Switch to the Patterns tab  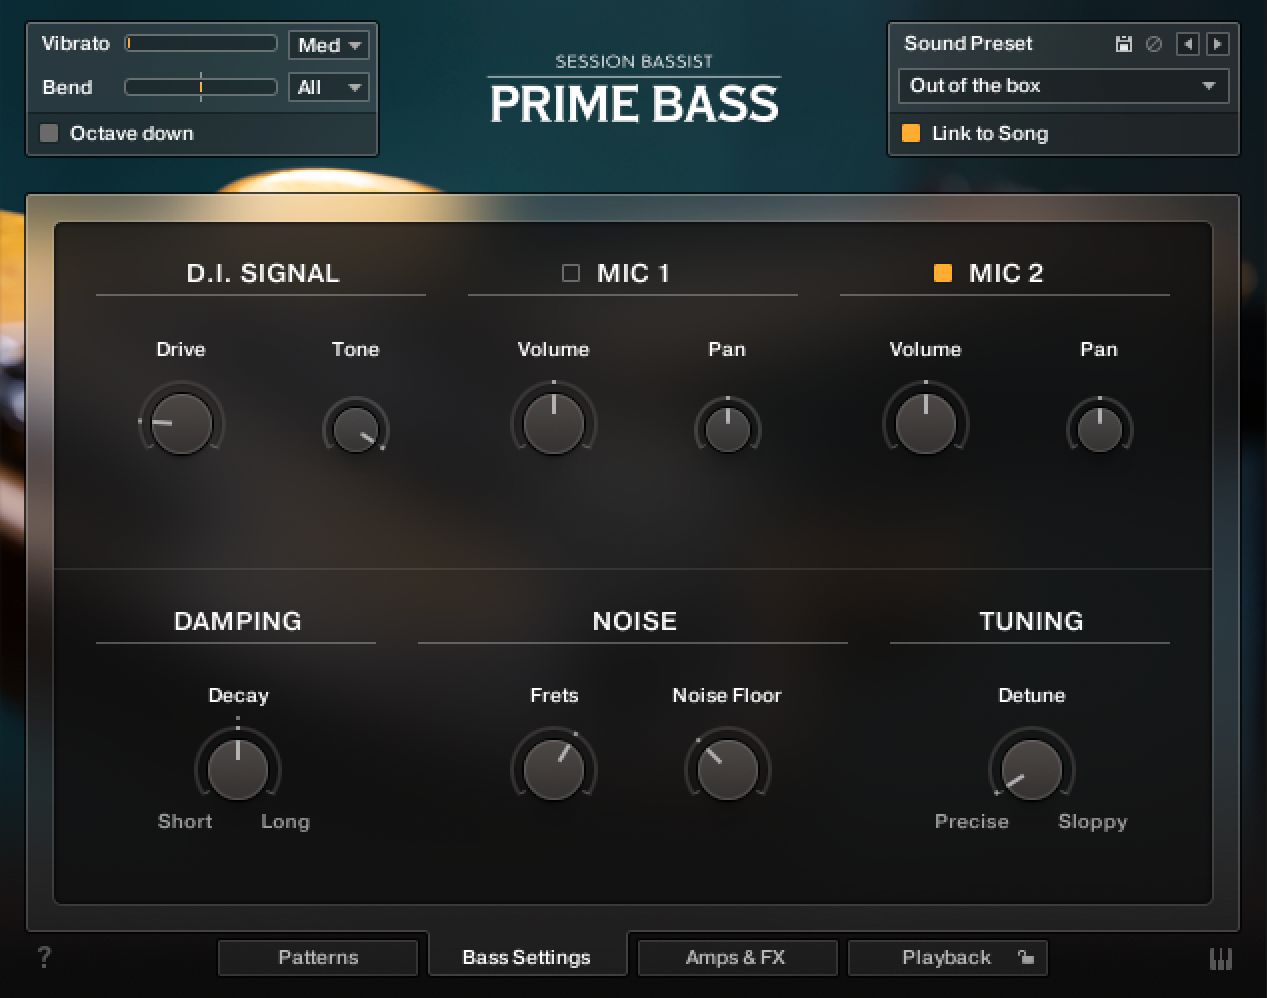pyautogui.click(x=318, y=957)
